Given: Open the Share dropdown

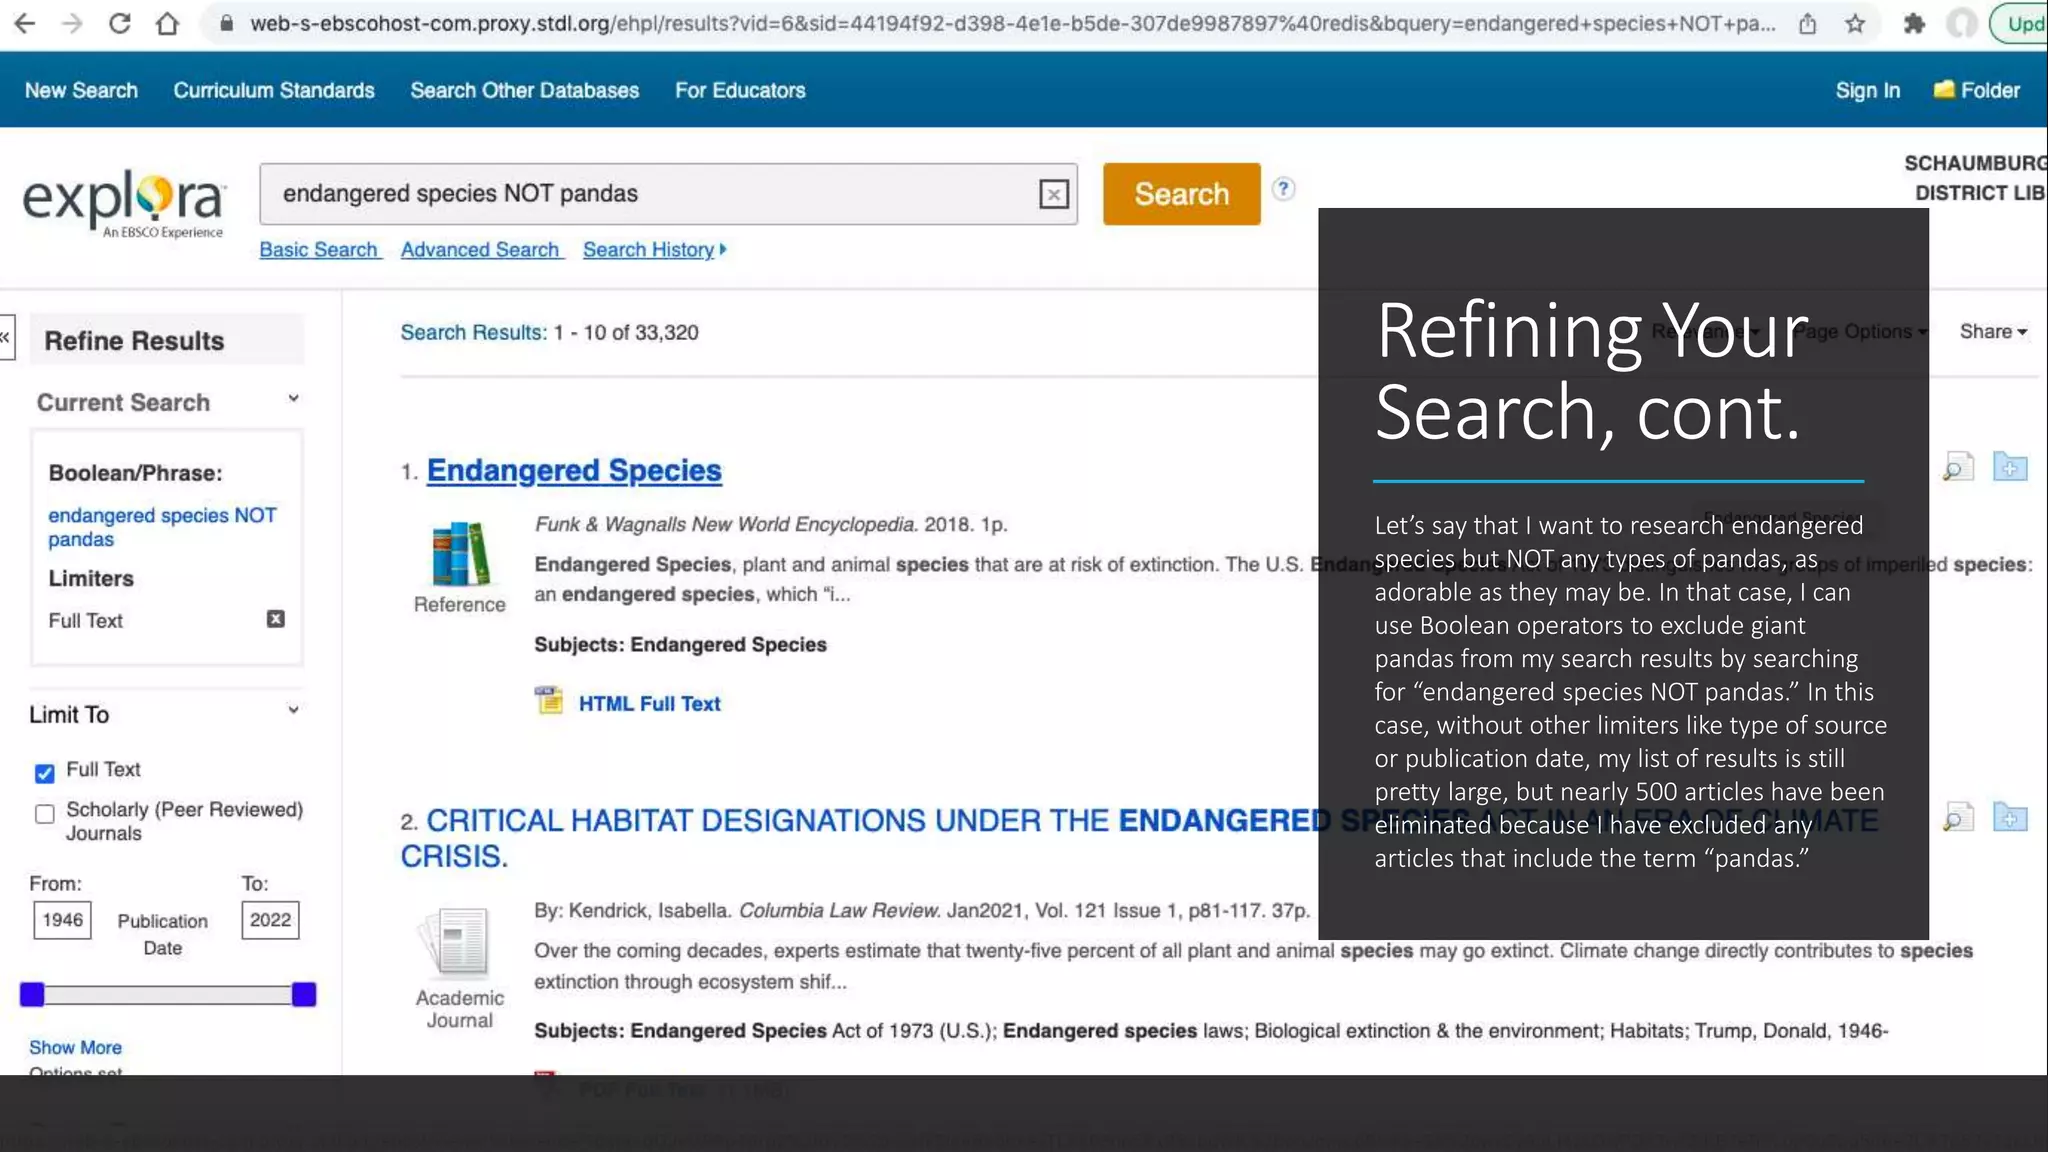Looking at the screenshot, I should tap(1992, 332).
